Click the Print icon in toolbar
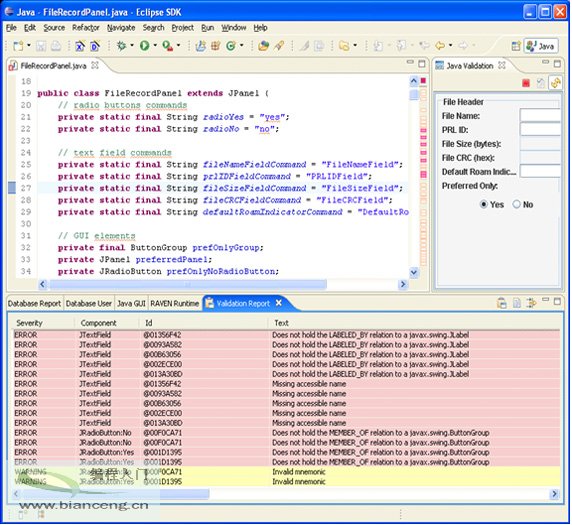This screenshot has height=525, width=572. coord(55,46)
